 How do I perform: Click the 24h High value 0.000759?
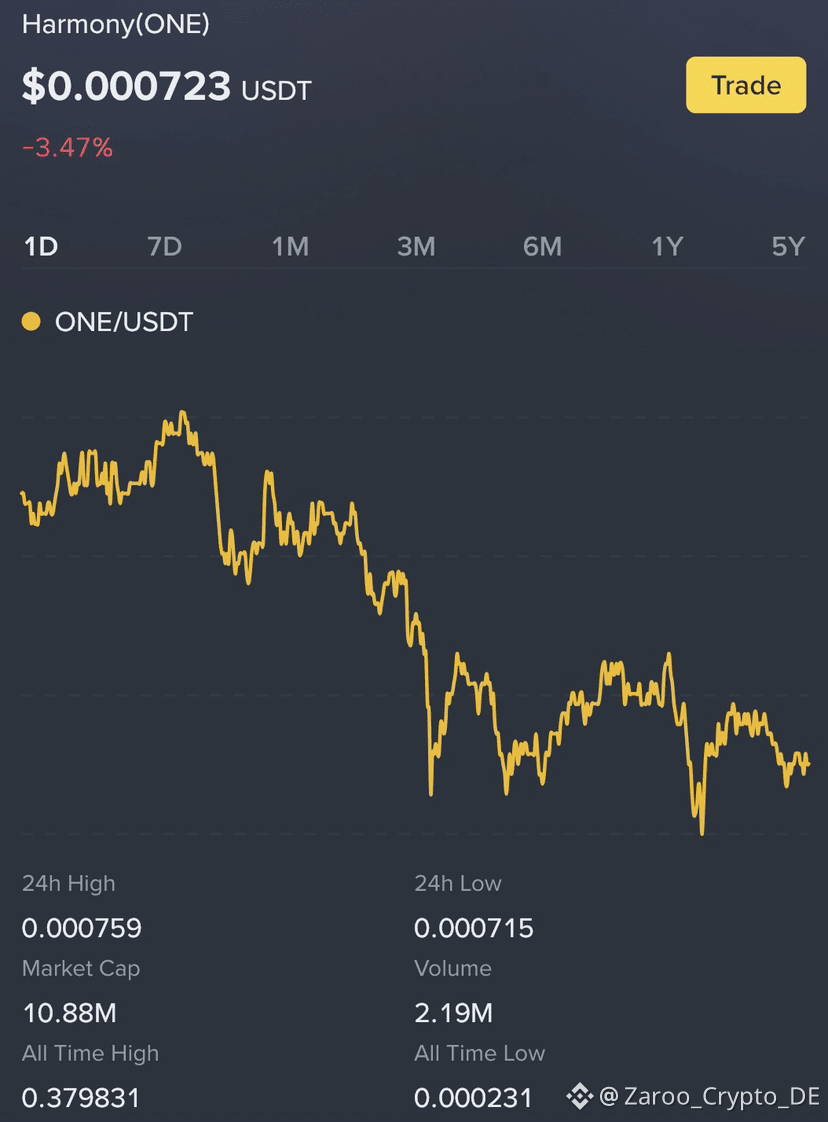click(82, 928)
